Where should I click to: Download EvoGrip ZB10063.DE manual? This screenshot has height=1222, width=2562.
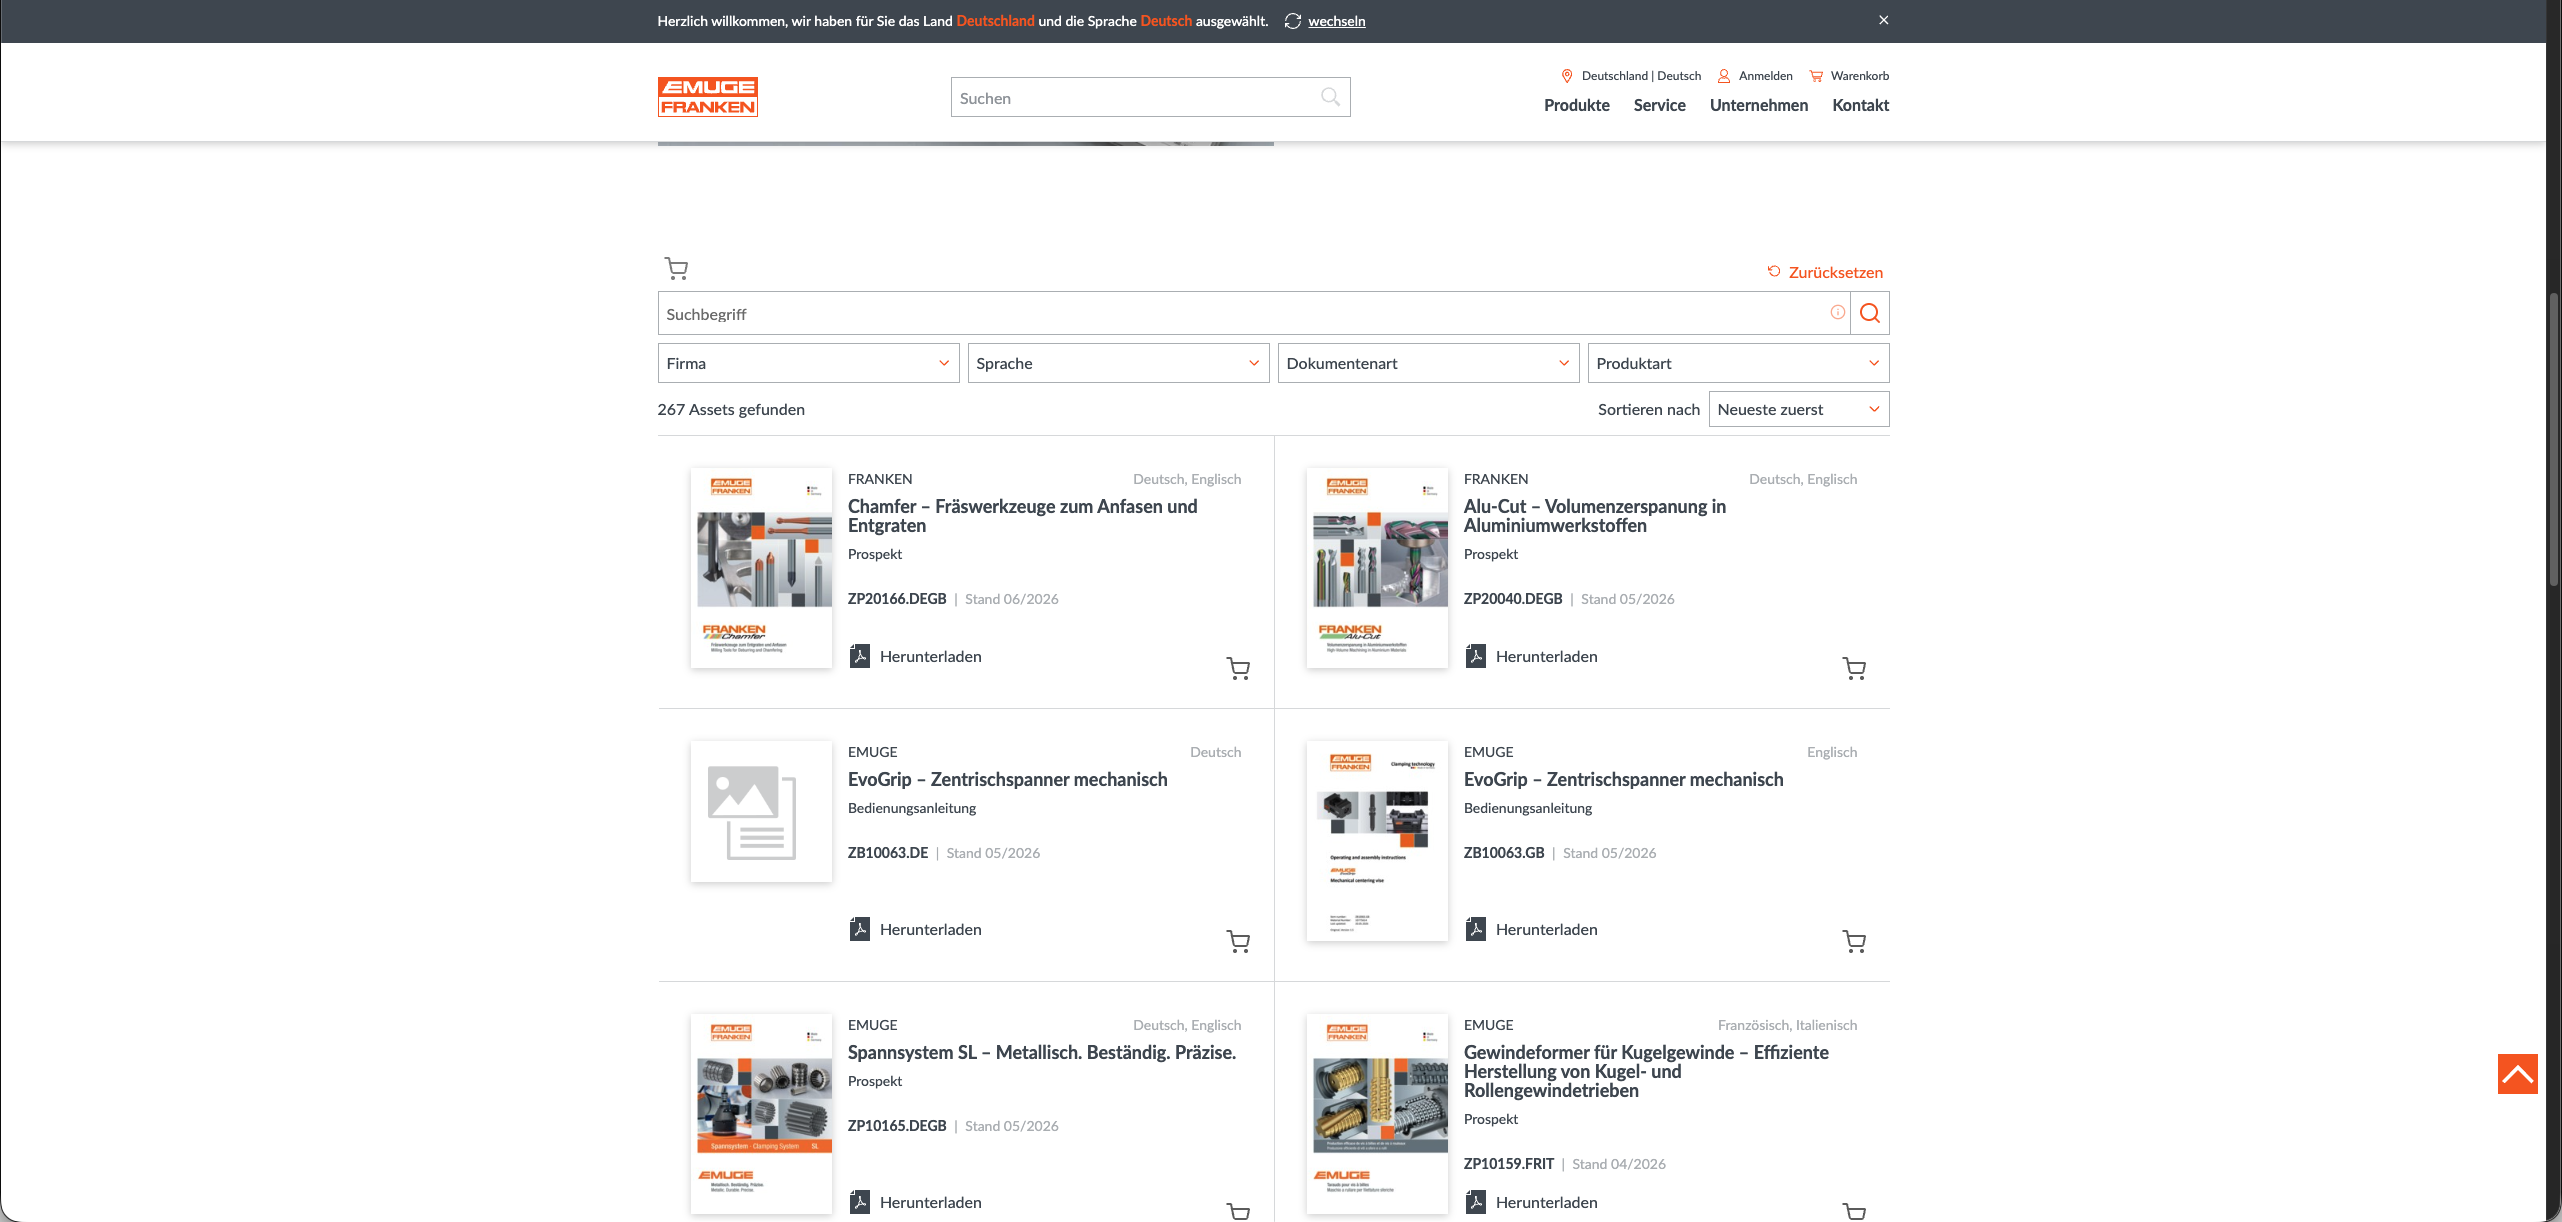click(931, 929)
